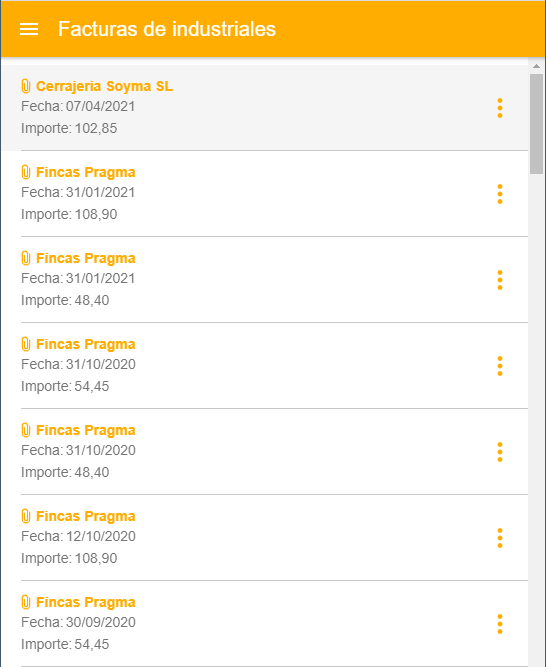This screenshot has height=667, width=546.
Task: Select Fincas Pragma title dated 31/10/2020 importe 54,45
Action: (85, 344)
